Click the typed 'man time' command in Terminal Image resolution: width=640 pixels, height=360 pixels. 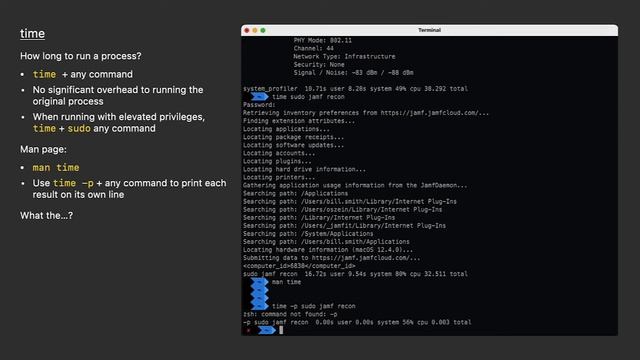point(286,282)
